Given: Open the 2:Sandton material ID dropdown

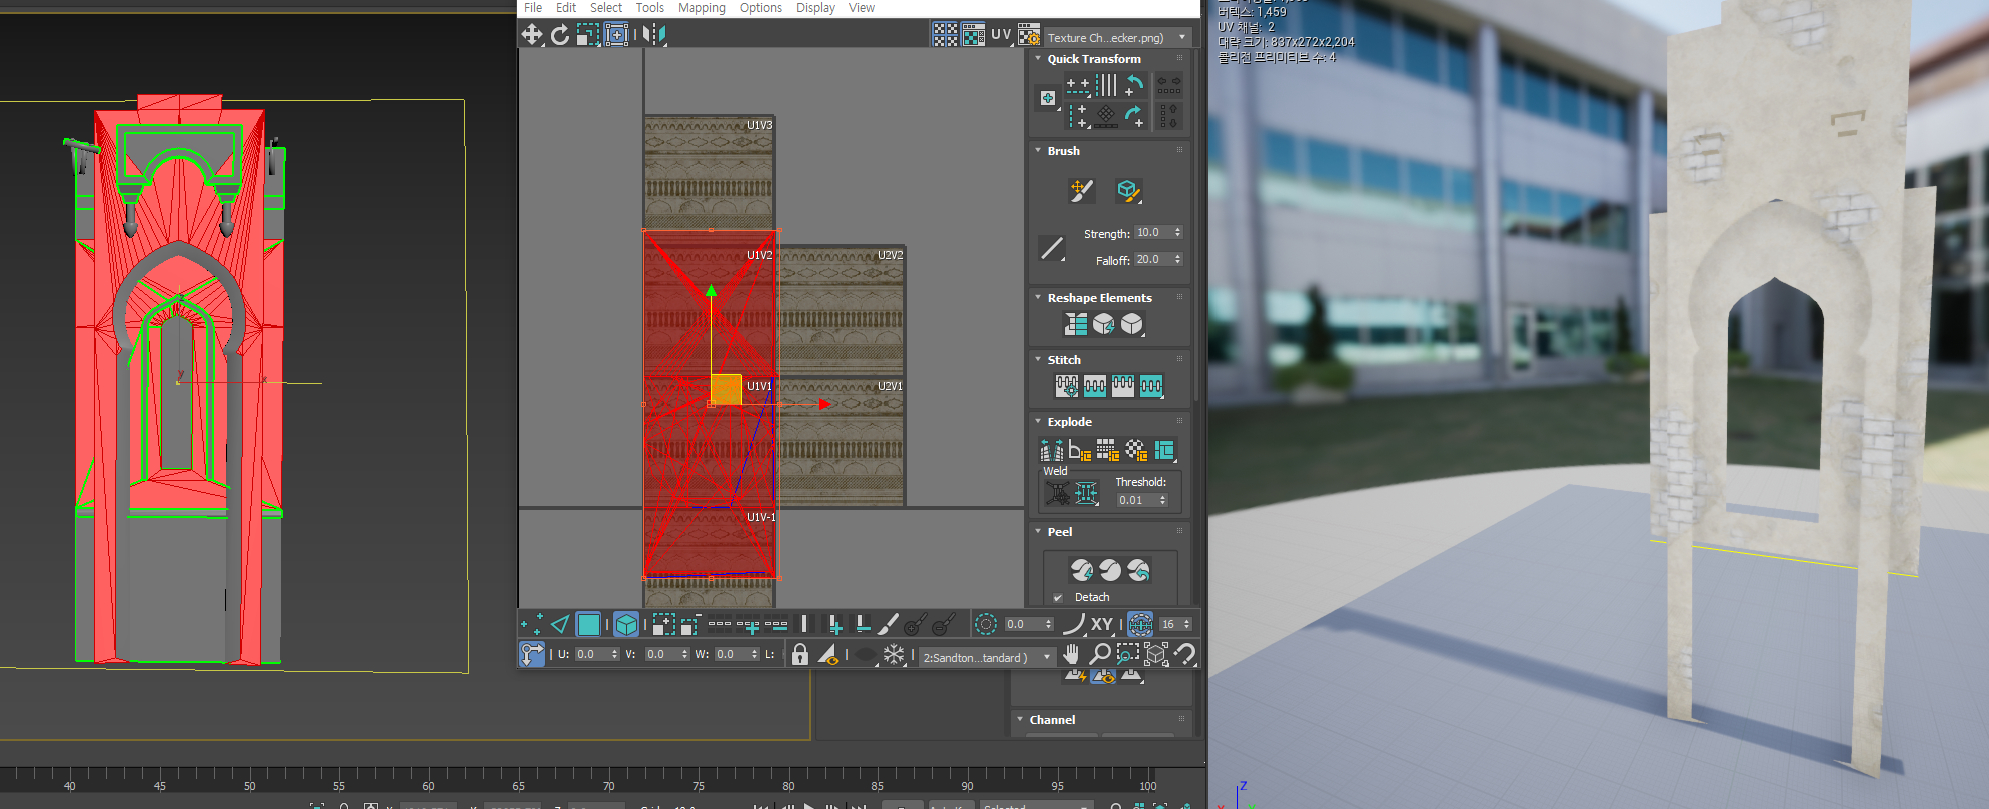Looking at the screenshot, I should click(x=987, y=658).
